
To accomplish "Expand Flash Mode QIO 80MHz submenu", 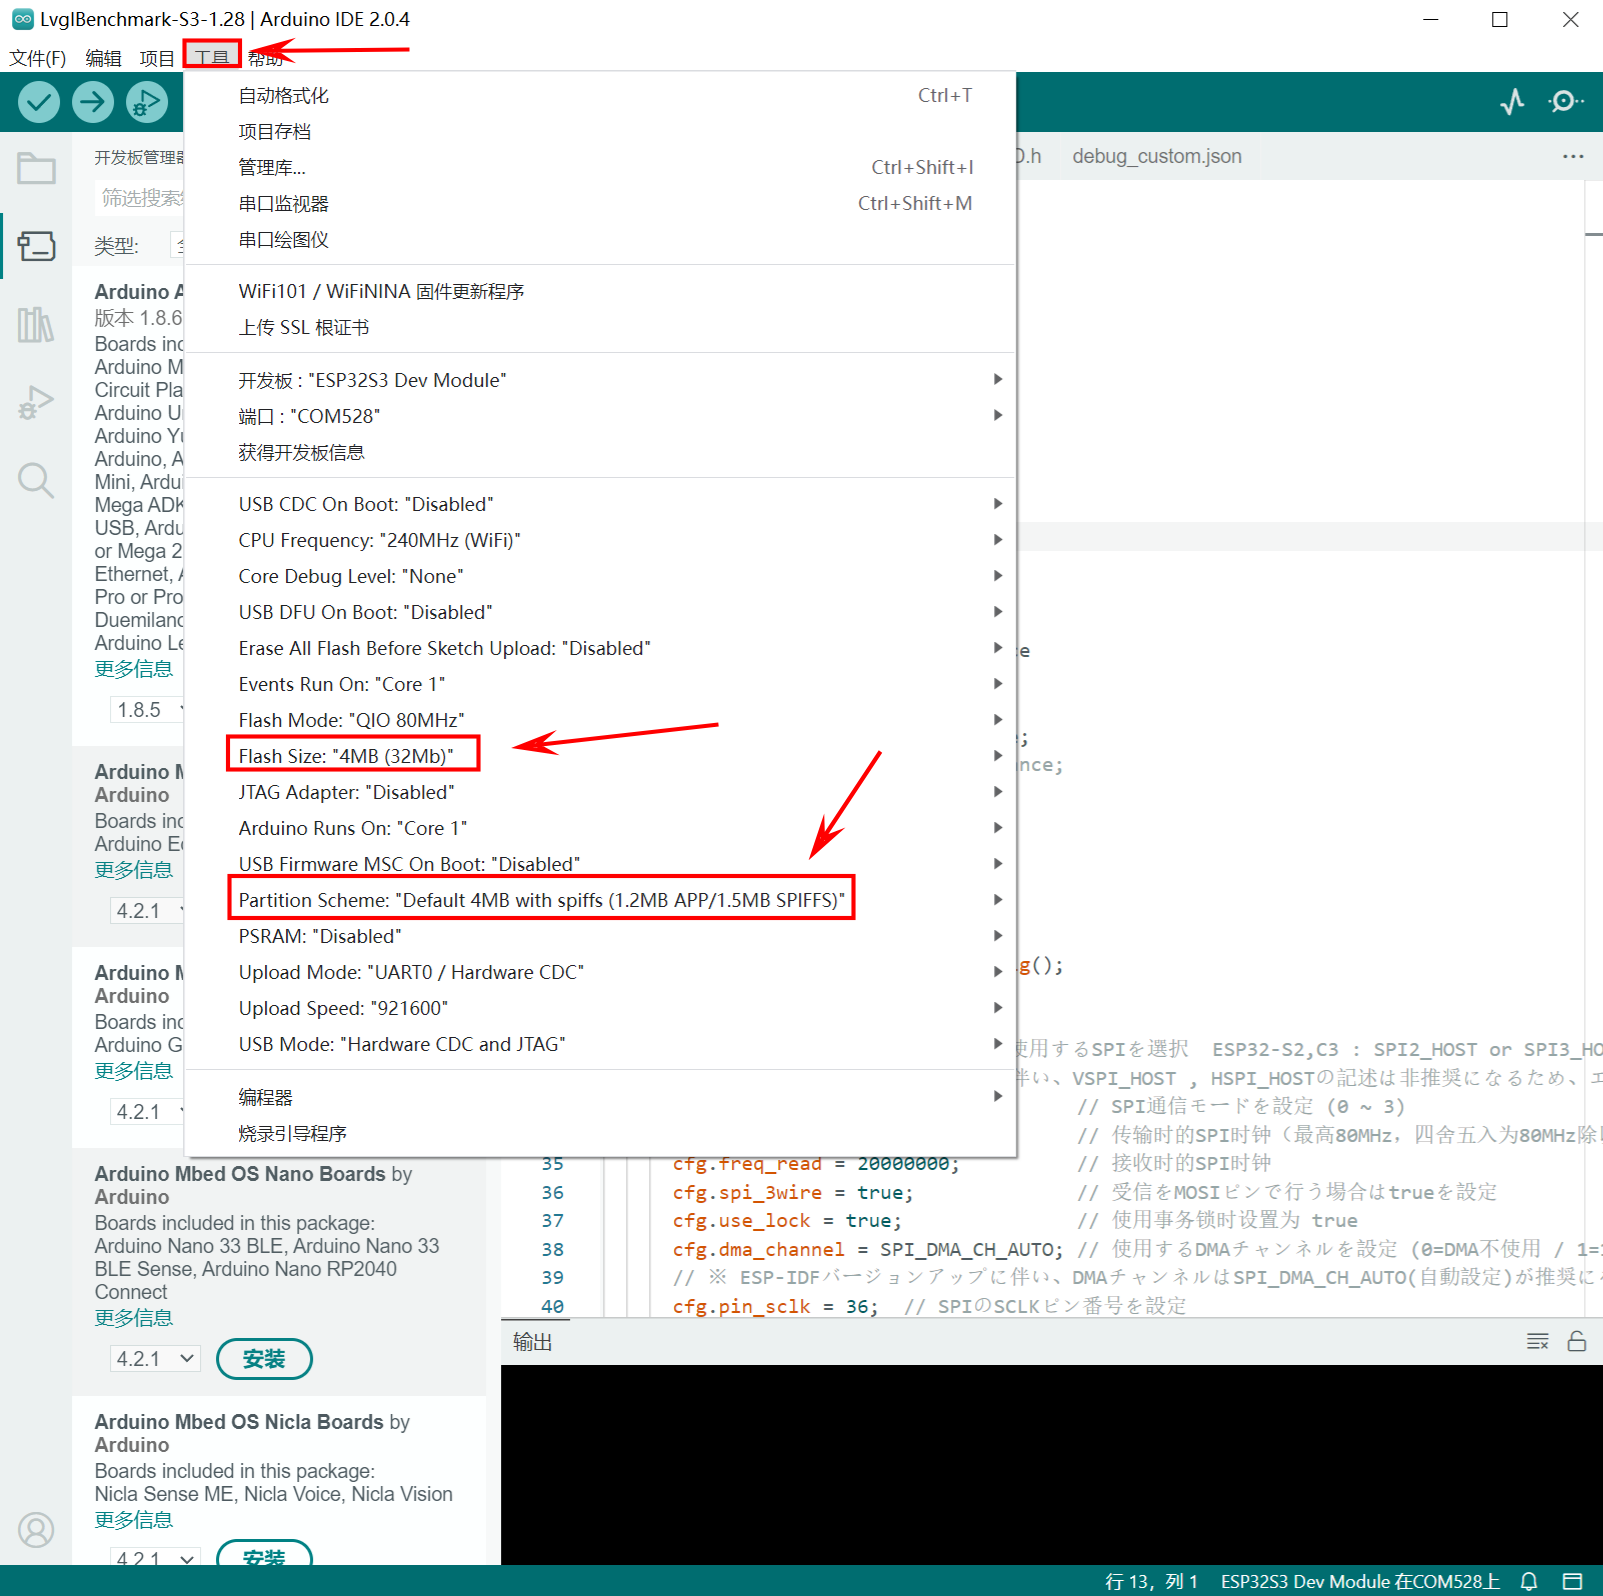I will (x=600, y=720).
